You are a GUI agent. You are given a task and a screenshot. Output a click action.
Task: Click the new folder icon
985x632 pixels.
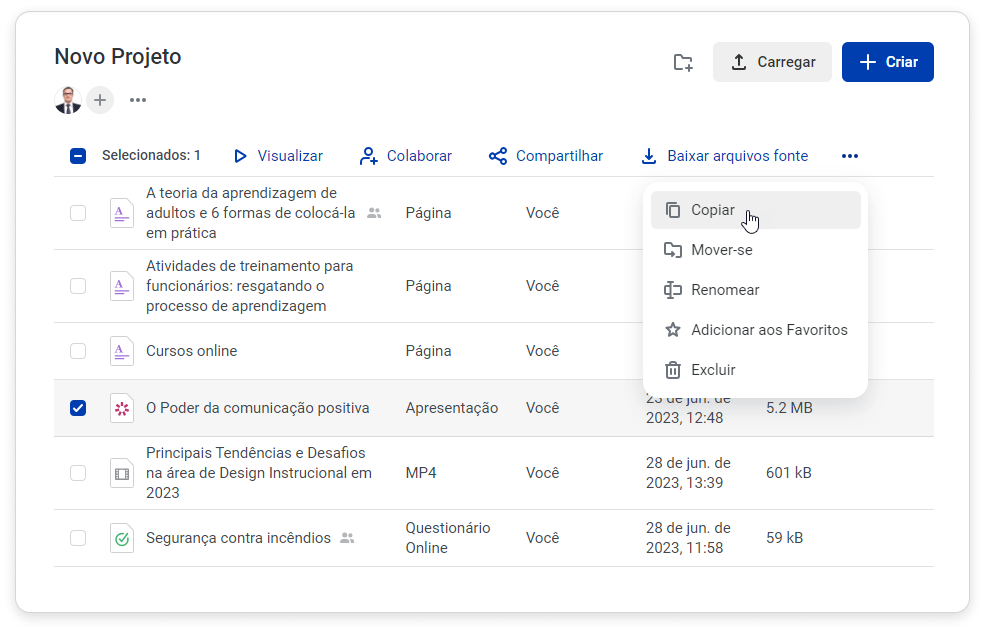pos(683,62)
